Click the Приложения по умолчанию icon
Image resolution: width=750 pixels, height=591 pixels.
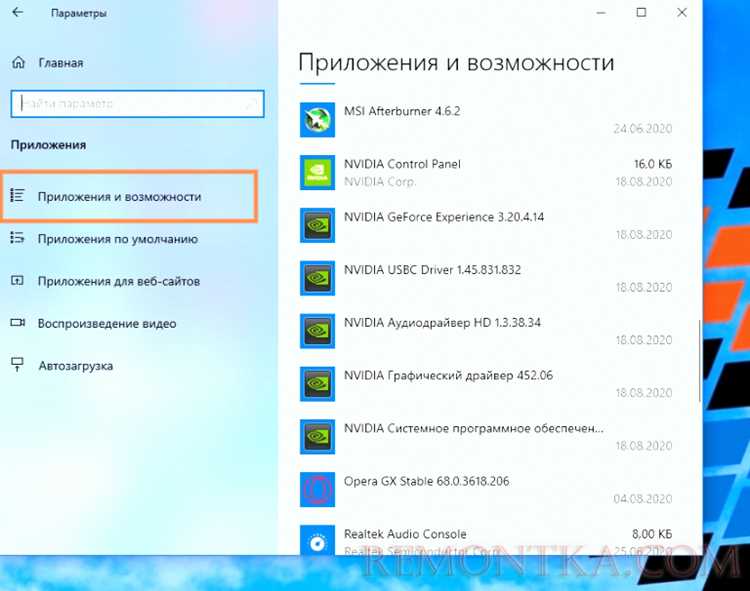(x=18, y=238)
